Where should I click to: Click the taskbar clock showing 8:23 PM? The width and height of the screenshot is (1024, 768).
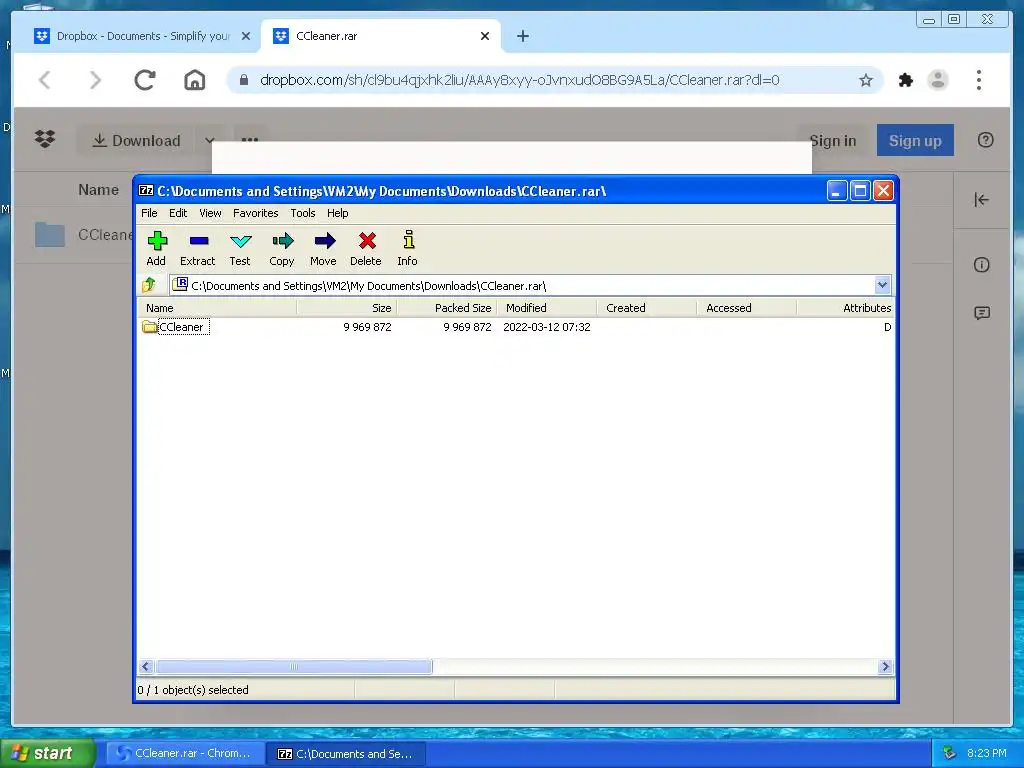tap(986, 753)
